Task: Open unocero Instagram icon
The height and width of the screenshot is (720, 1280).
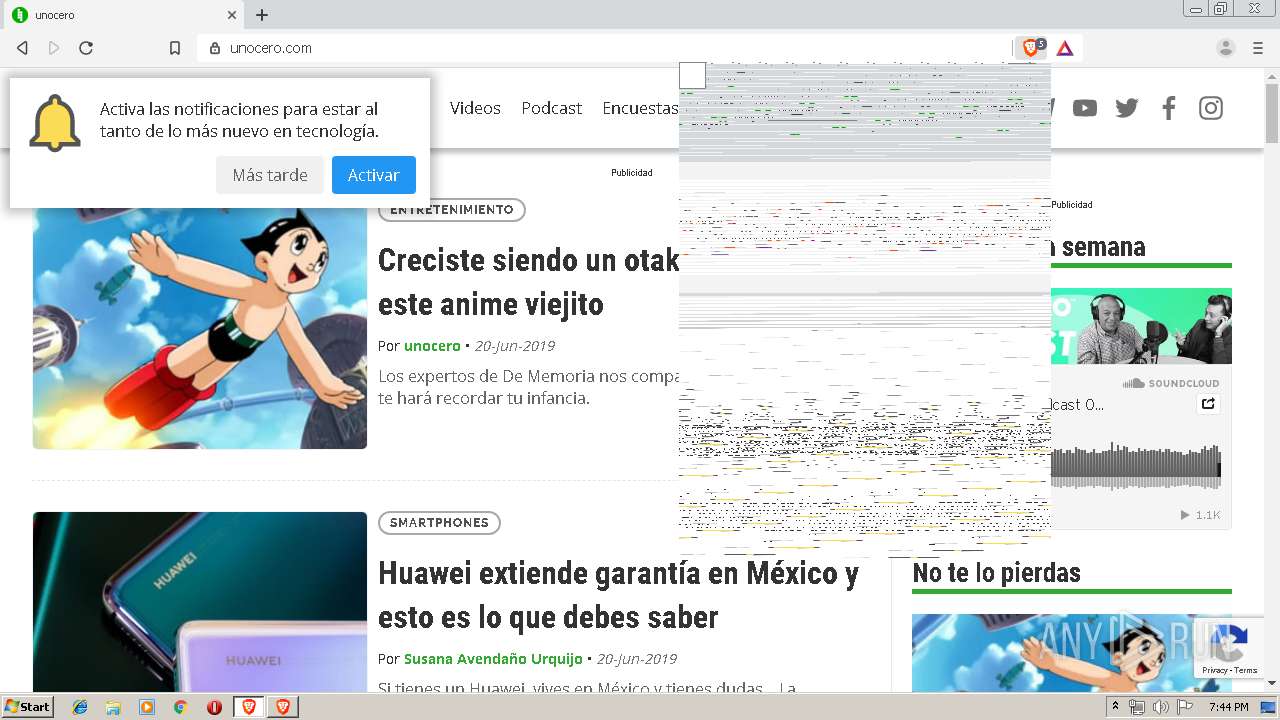Action: 1211,108
